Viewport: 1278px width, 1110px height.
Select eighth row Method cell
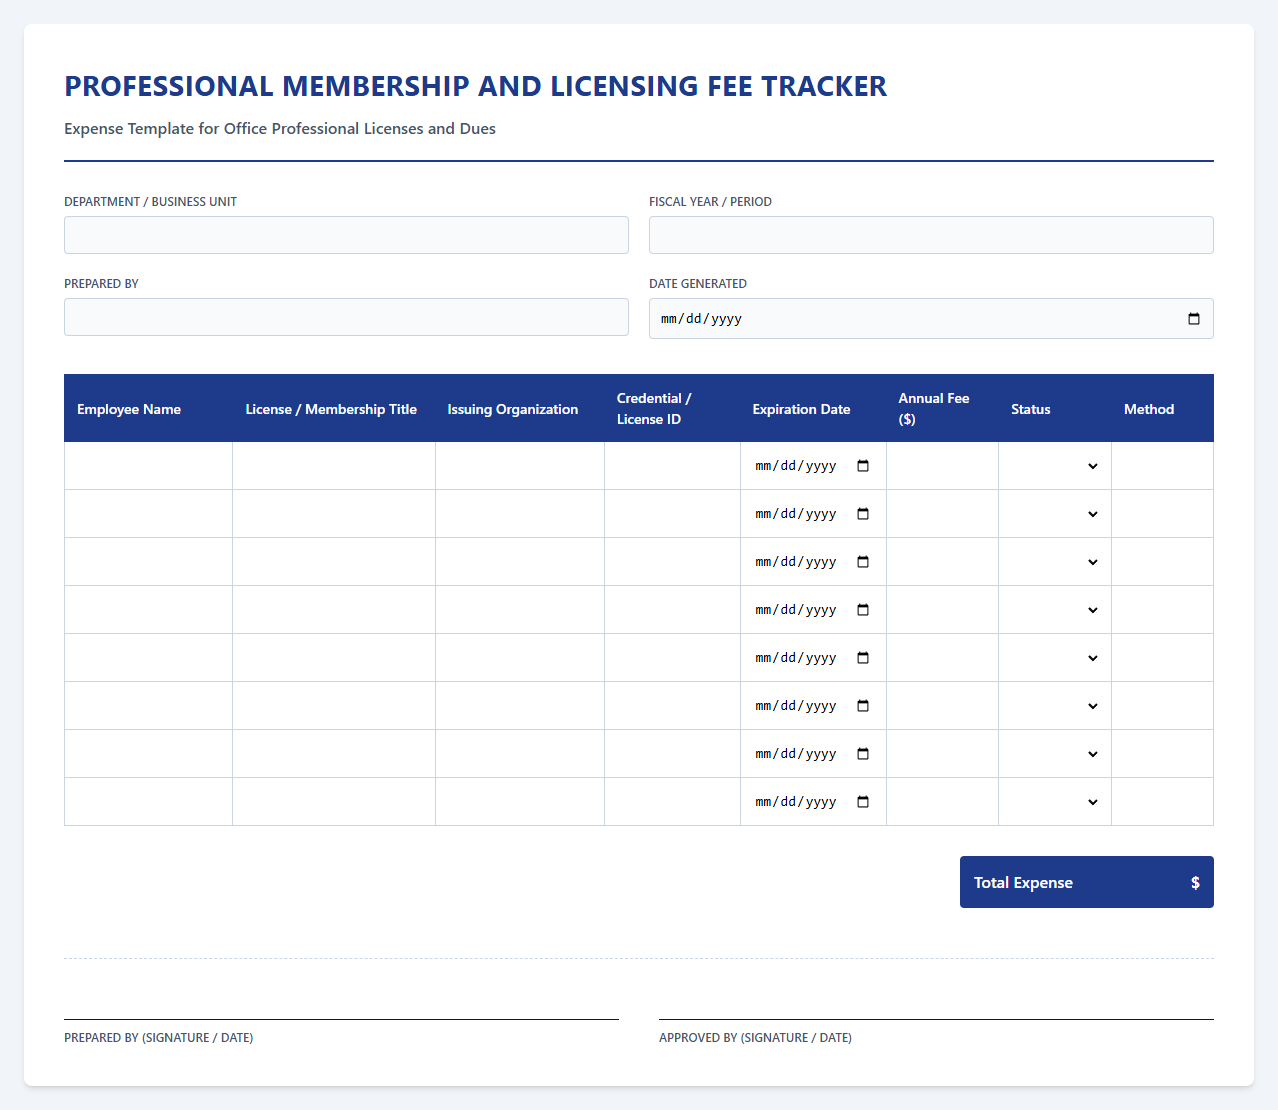pos(1162,802)
